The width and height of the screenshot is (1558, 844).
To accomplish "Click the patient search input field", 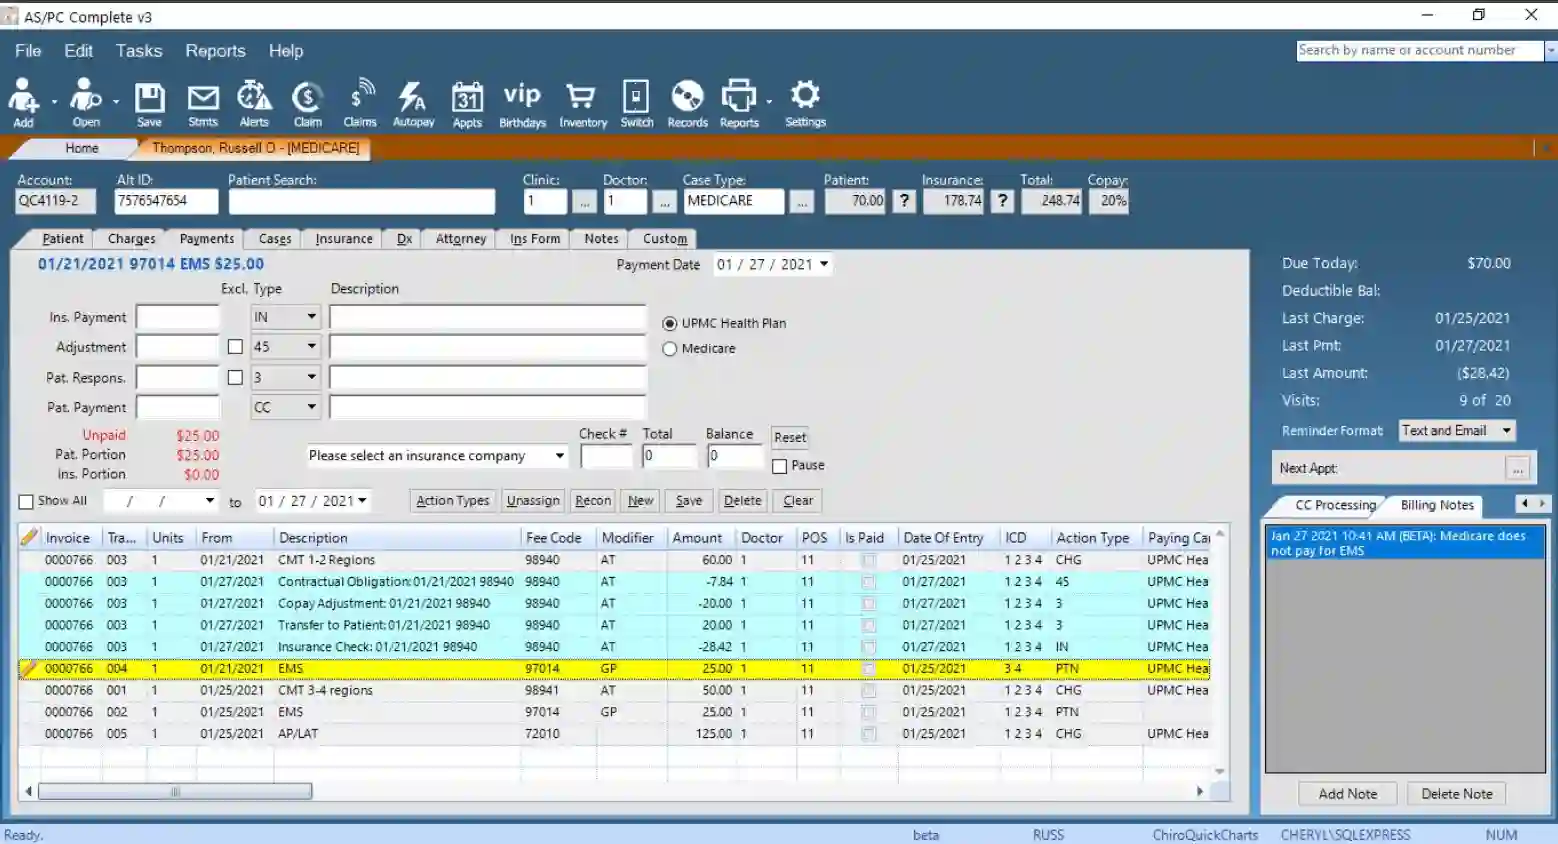I will (x=361, y=201).
